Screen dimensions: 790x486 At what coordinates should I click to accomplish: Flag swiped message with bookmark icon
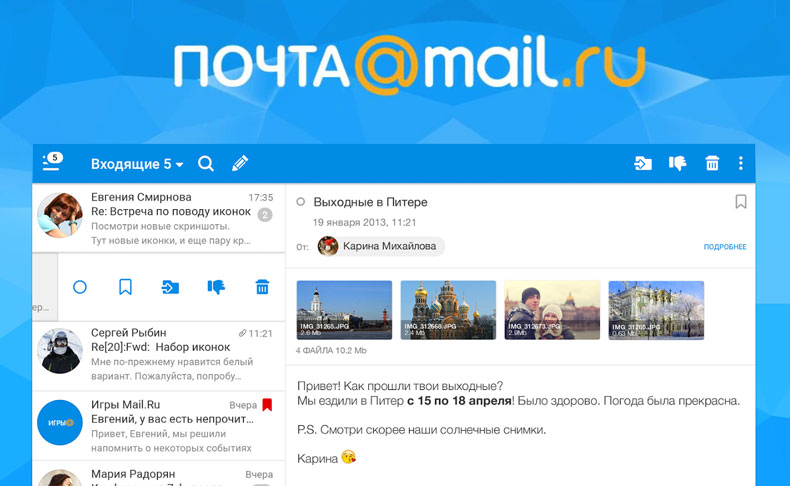point(125,287)
